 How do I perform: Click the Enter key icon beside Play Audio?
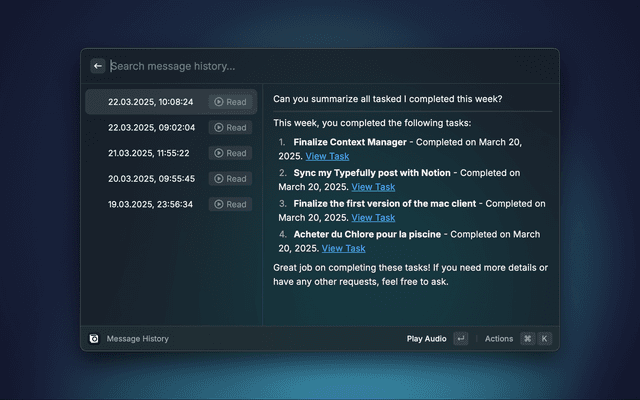point(460,339)
